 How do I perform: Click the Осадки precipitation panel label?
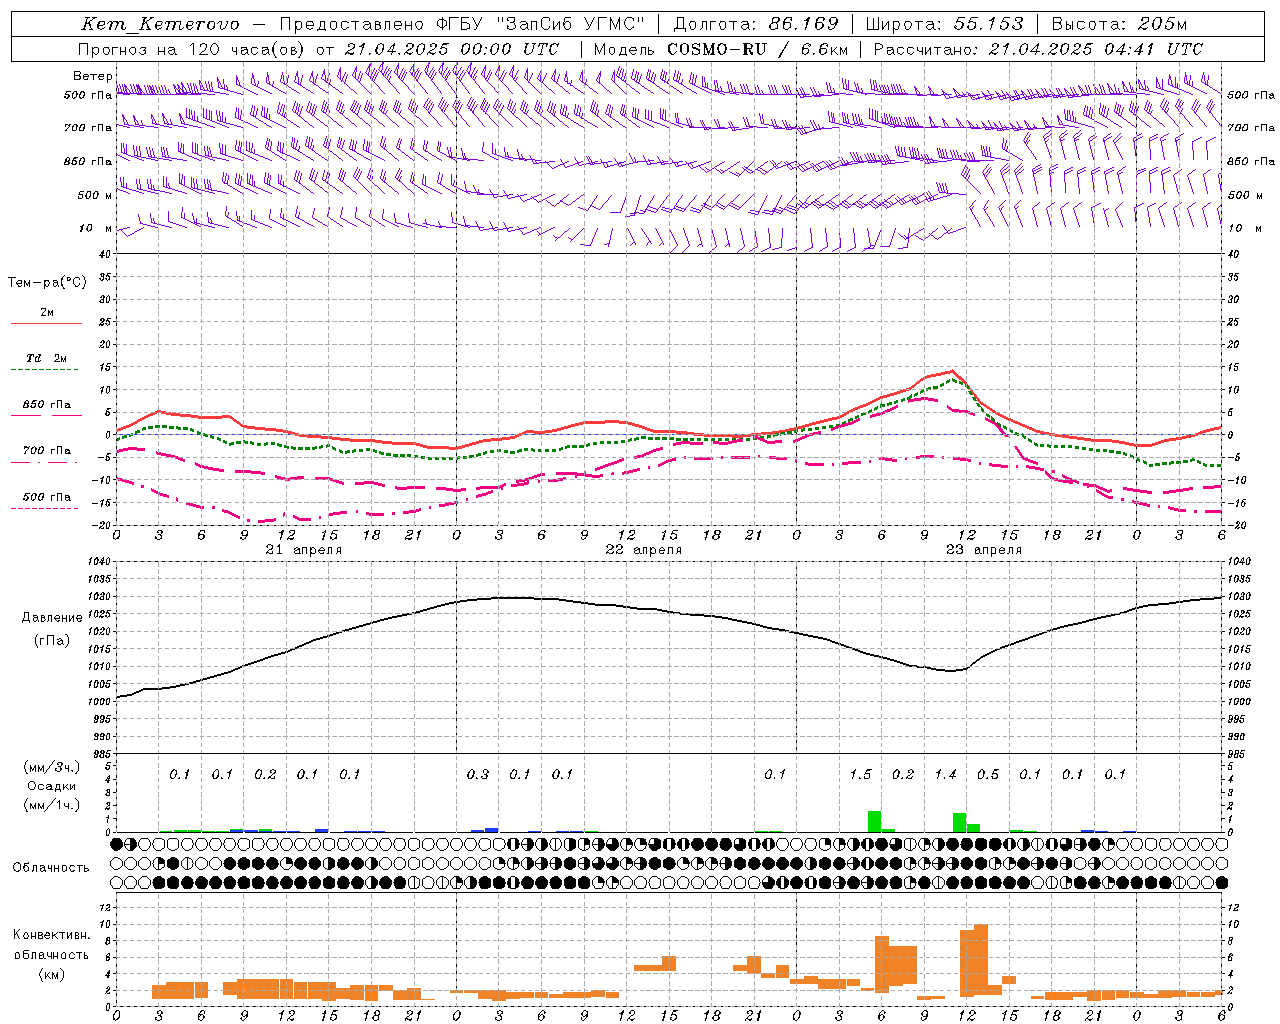[x=50, y=786]
